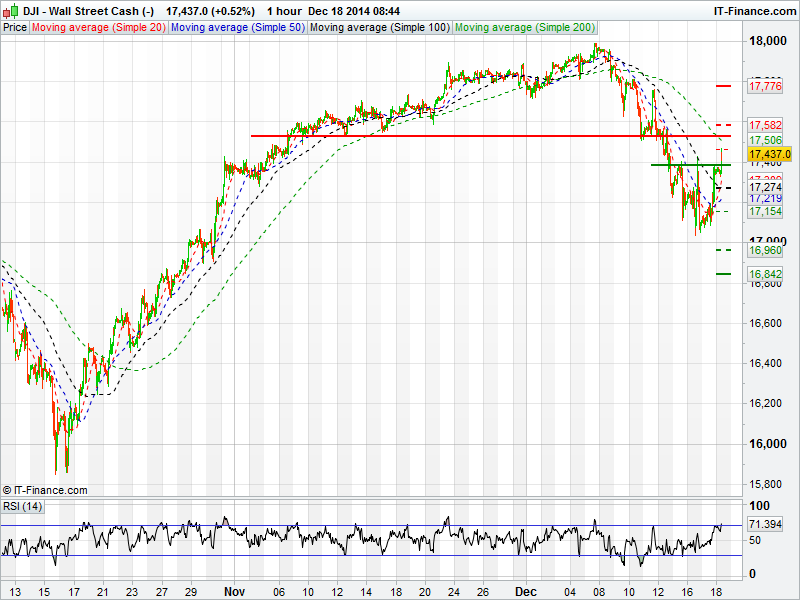Open the IT-Finance.com link at top right
The image size is (800, 600).
click(754, 11)
